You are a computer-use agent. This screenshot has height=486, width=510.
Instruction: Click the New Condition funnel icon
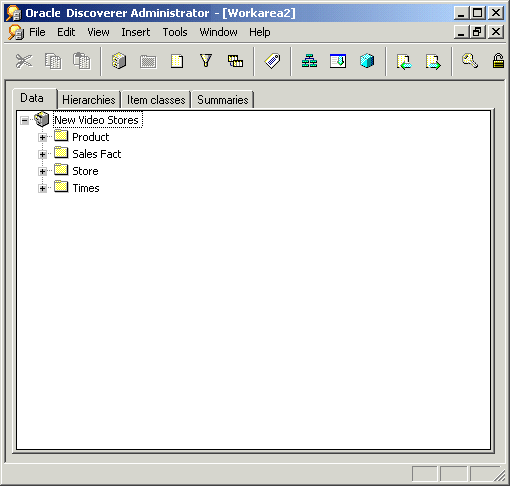click(206, 61)
